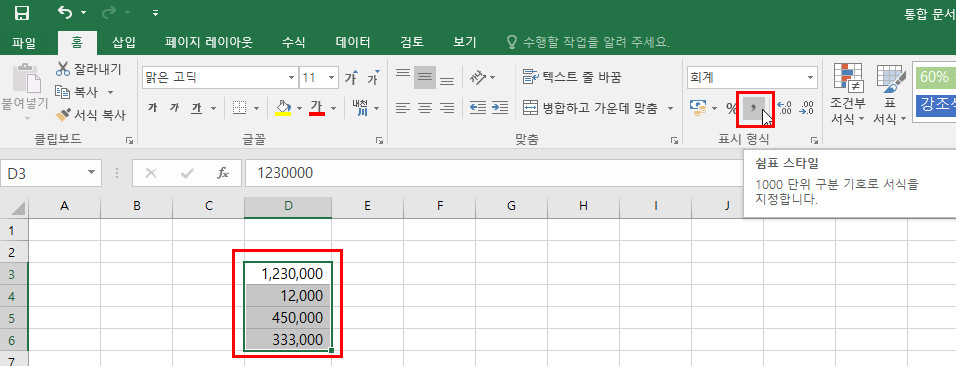Open the 데이터 ribbon tab
Viewport: 956px width, 366px height.
353,42
